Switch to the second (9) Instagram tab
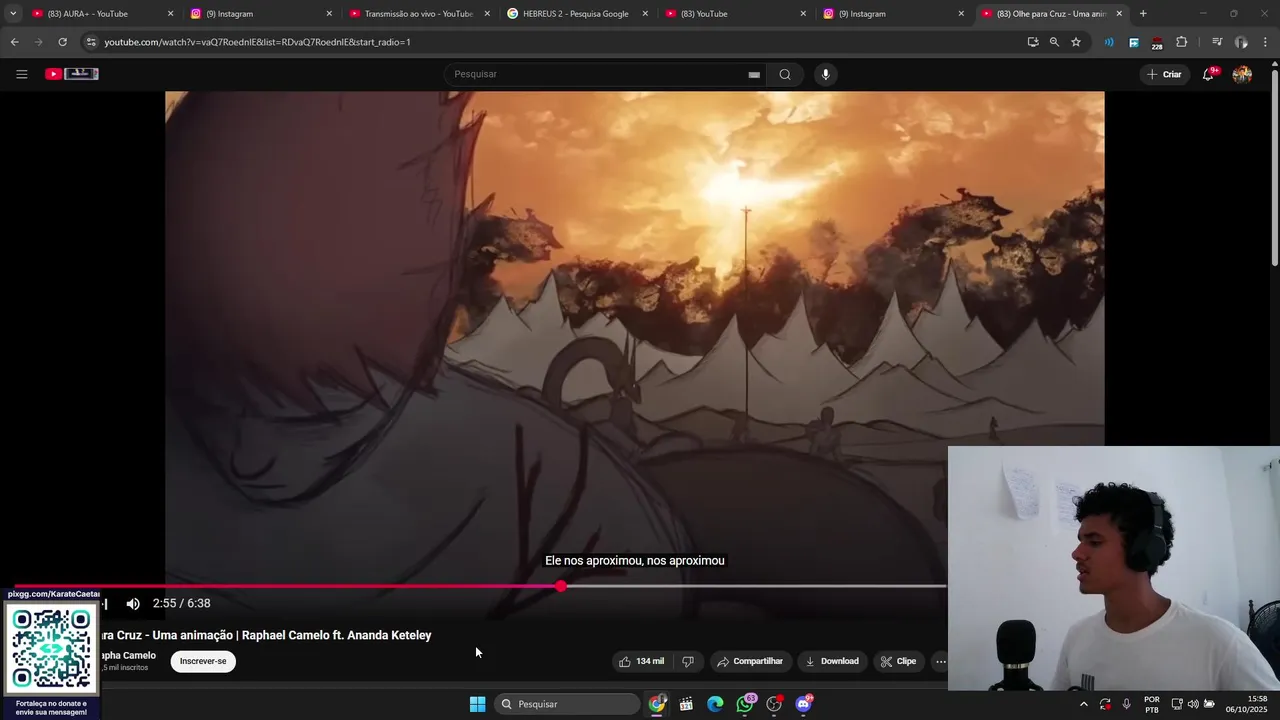This screenshot has width=1280, height=720. point(890,14)
